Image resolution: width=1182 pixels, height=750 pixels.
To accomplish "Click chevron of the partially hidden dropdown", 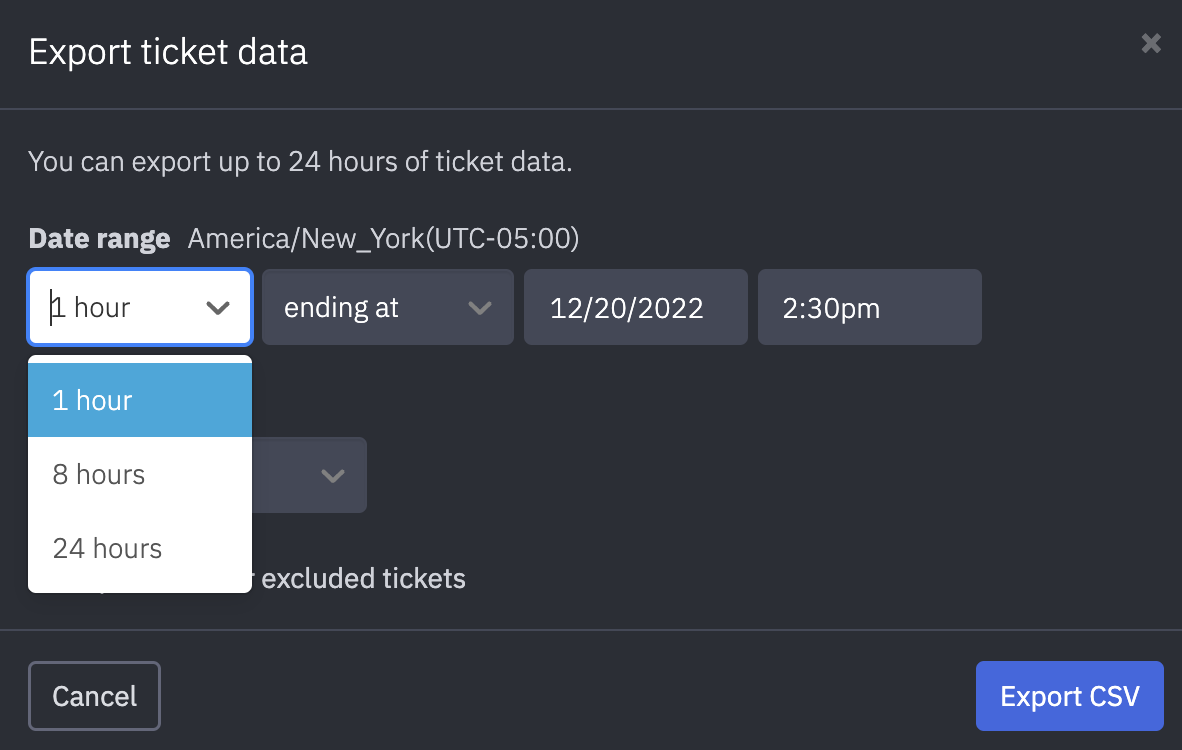I will 333,476.
